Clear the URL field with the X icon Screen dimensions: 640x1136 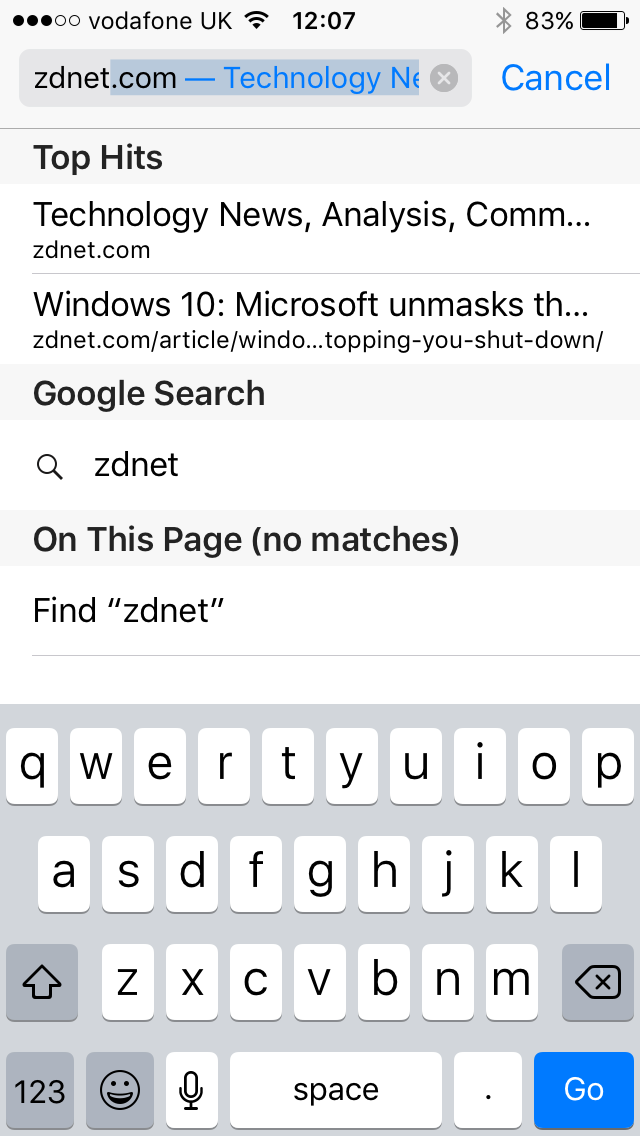[x=444, y=78]
